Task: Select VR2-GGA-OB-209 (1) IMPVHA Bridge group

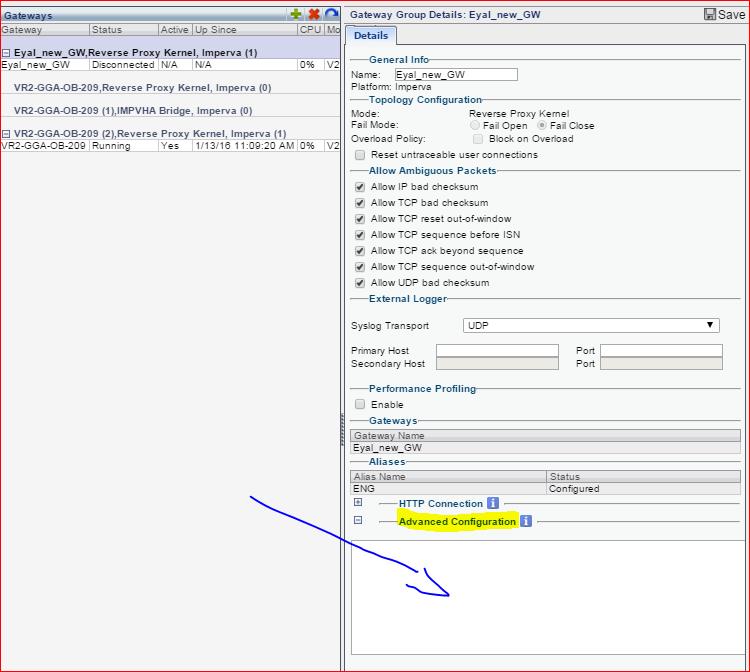Action: [x=133, y=110]
